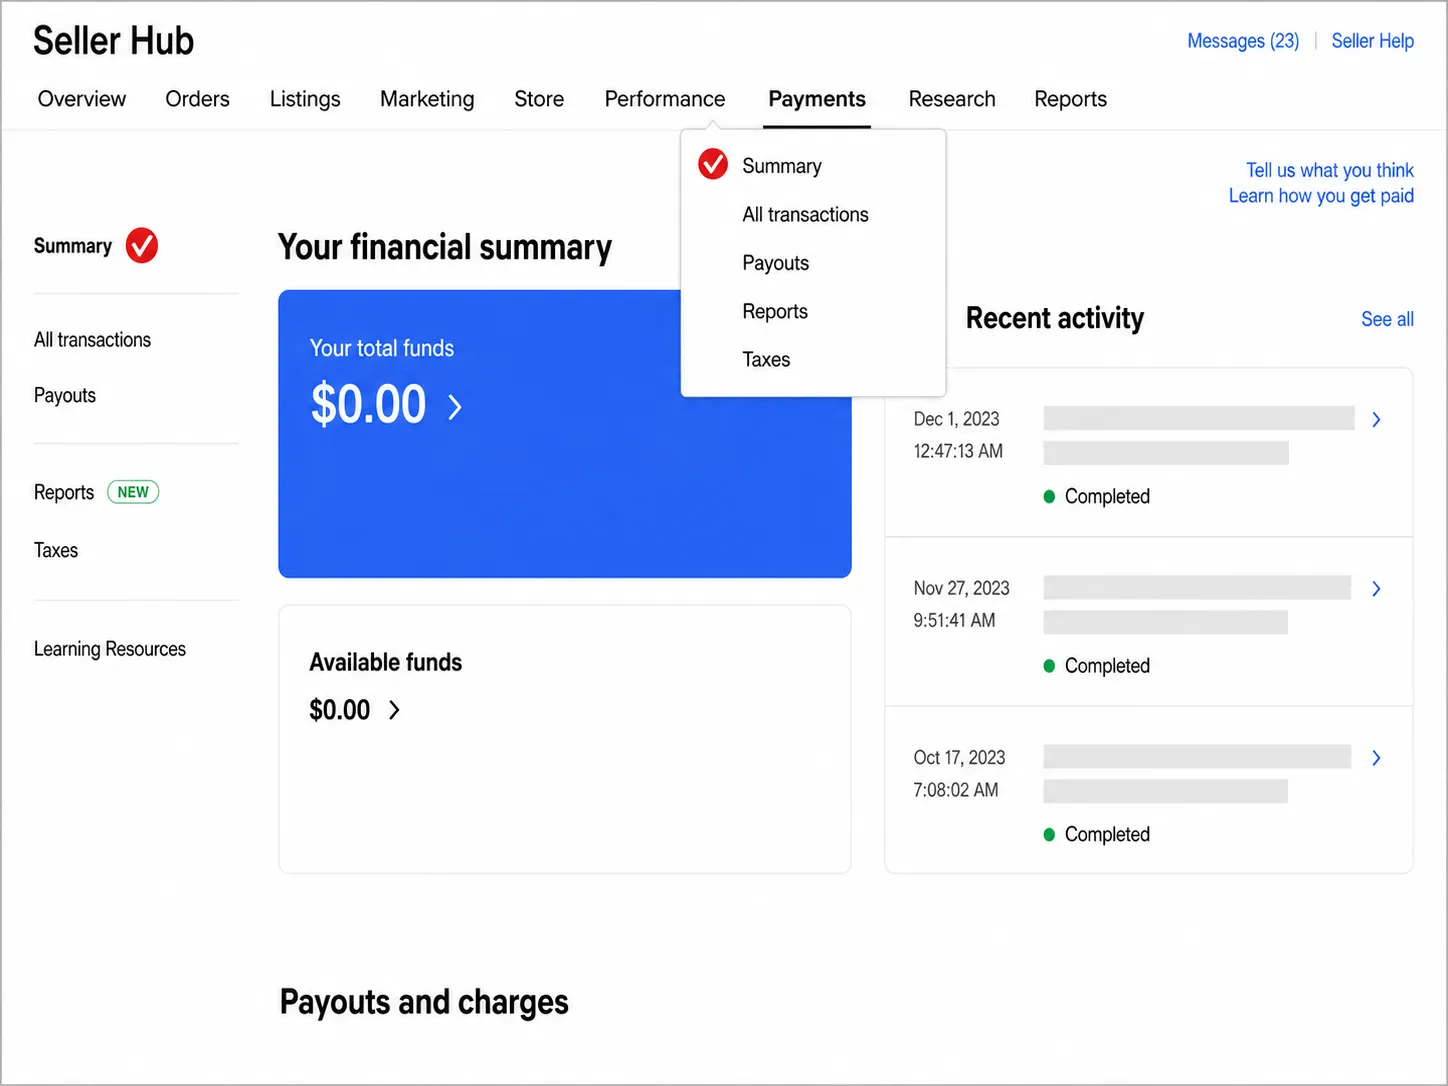Click the total funds chevron arrow
1448x1086 pixels.
click(x=455, y=406)
